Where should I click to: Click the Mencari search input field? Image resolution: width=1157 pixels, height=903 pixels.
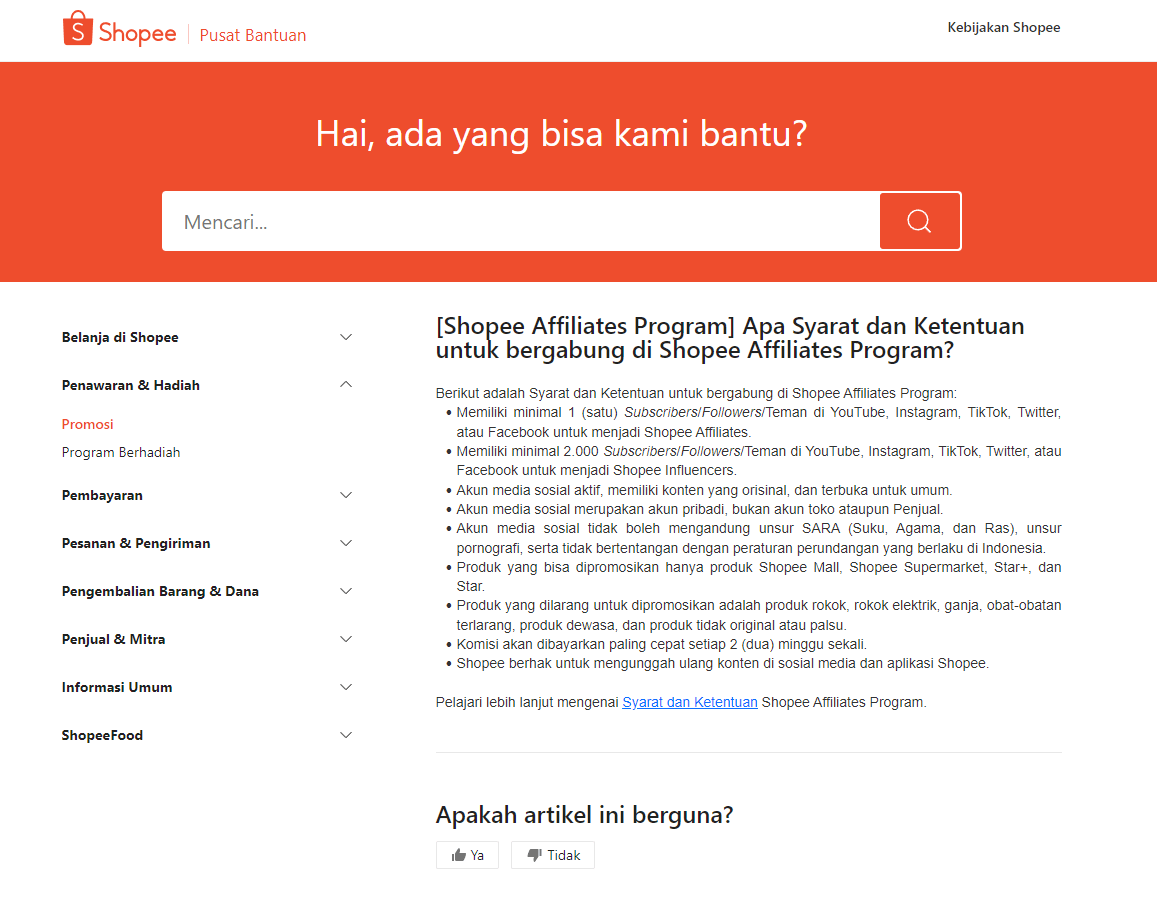tap(520, 220)
